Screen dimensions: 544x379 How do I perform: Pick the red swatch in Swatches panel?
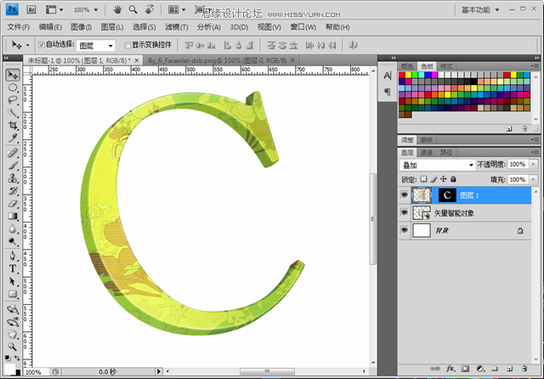point(402,75)
